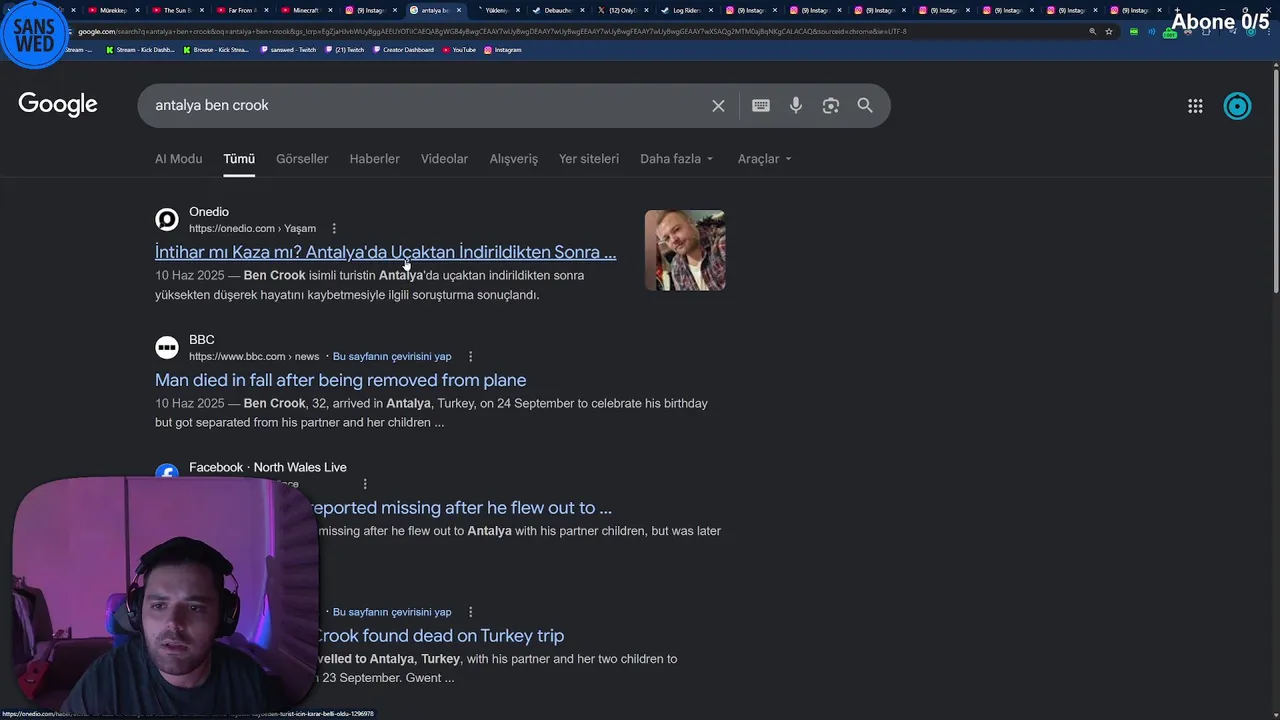This screenshot has width=1280, height=720.
Task: Open the on-screen keyboard input tool
Action: tap(761, 105)
